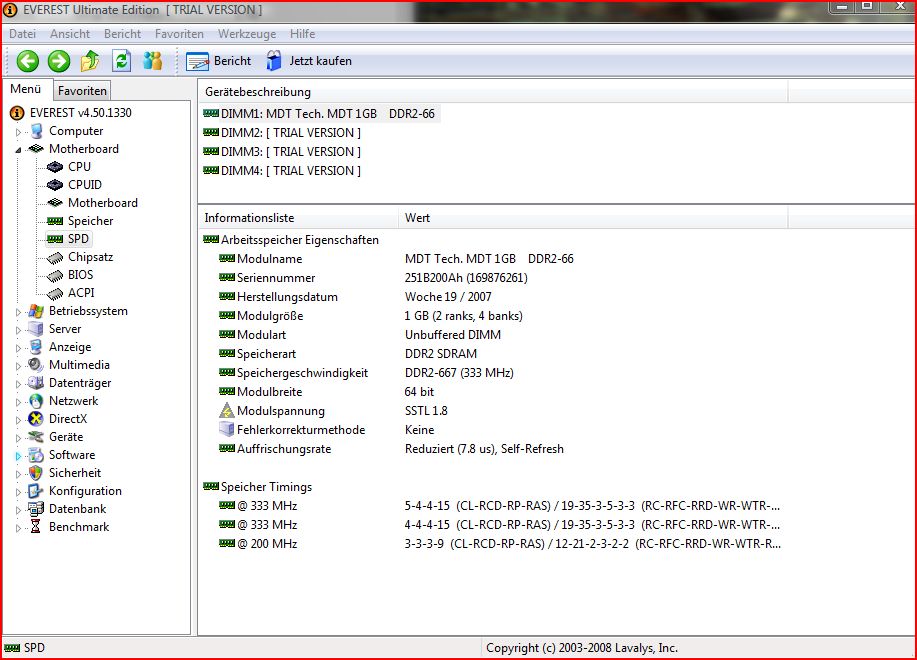
Task: Refresh the page with the Refresh icon
Action: coord(122,61)
